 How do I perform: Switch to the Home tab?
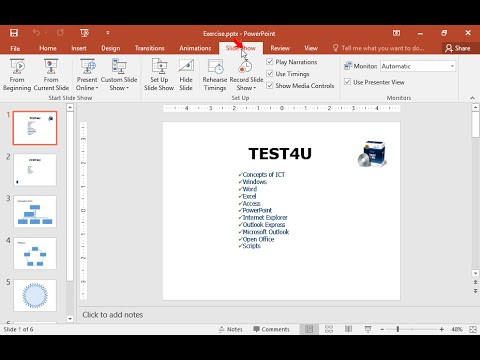(x=48, y=48)
